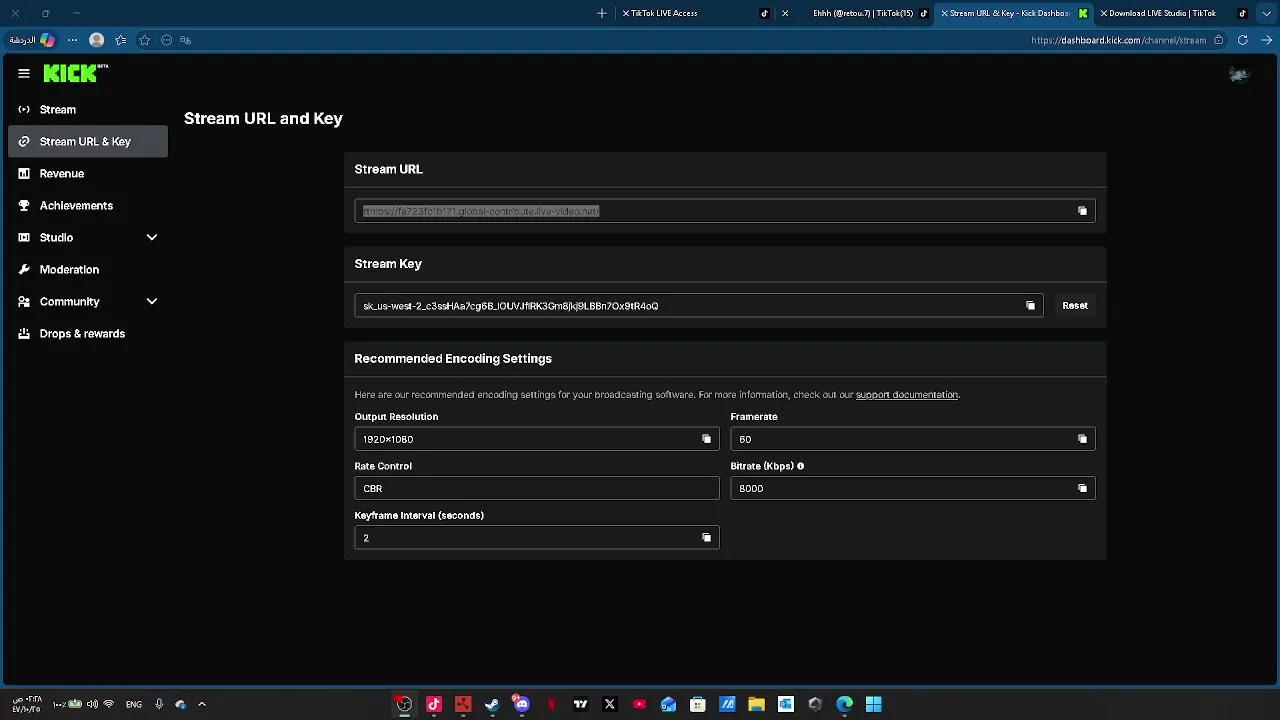Open TradingView from the taskbar
Viewport: 1280px width, 720px height.
tap(580, 704)
